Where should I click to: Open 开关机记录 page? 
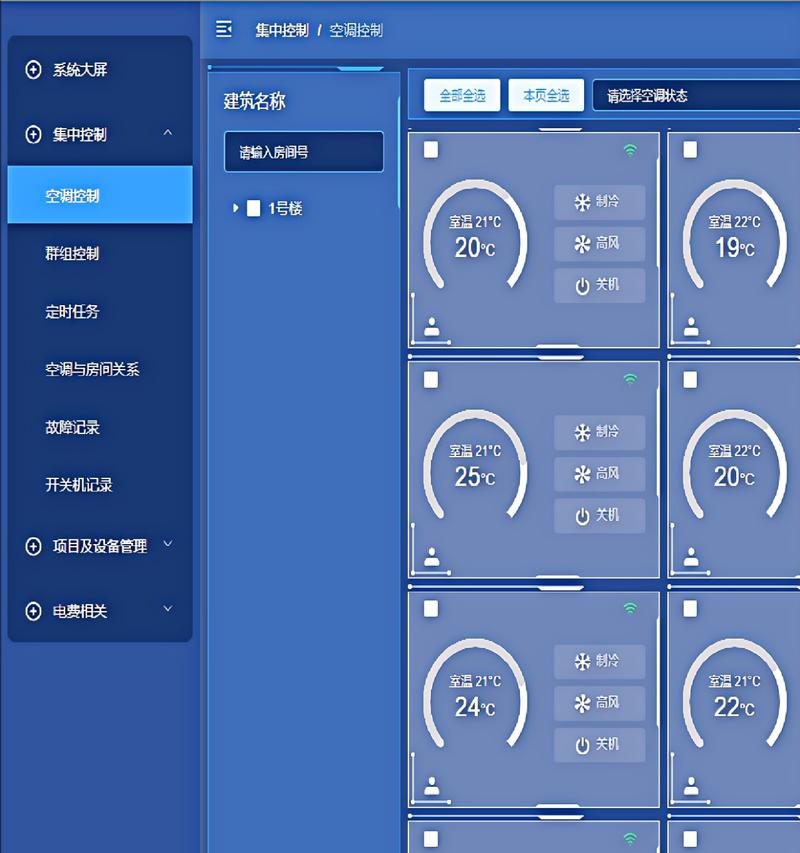click(100, 485)
